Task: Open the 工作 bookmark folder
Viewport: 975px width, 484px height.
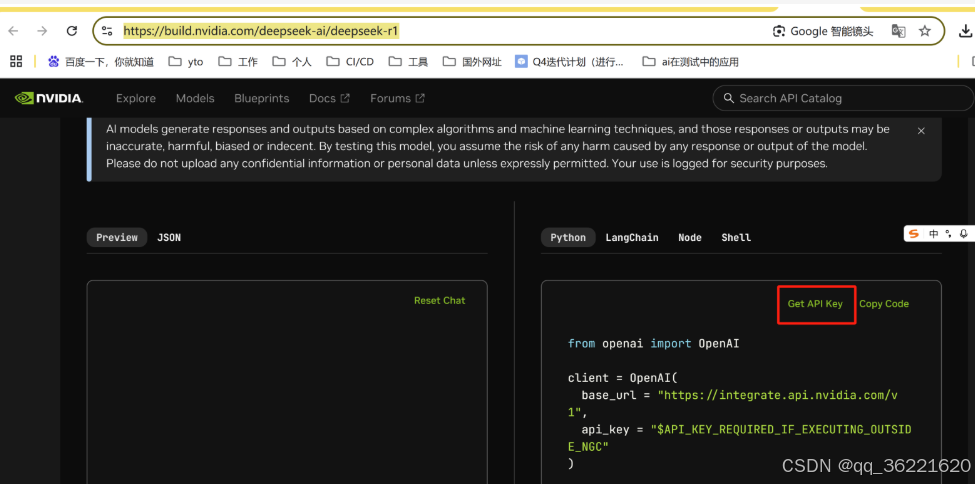Action: [238, 62]
